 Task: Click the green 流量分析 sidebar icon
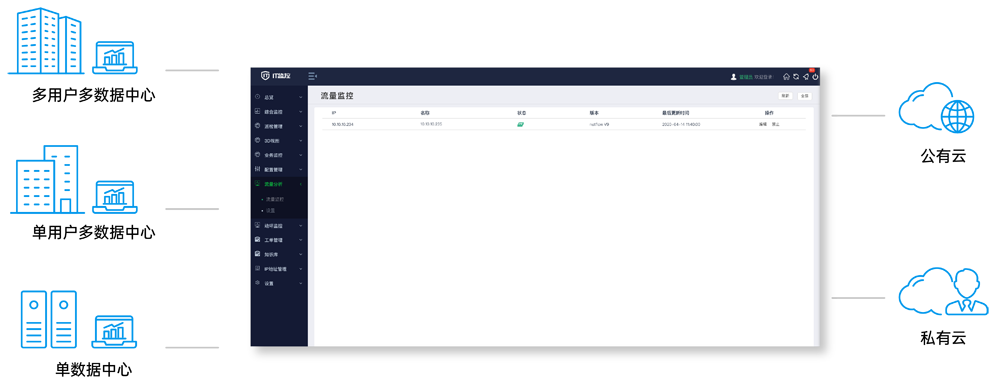[x=257, y=184]
